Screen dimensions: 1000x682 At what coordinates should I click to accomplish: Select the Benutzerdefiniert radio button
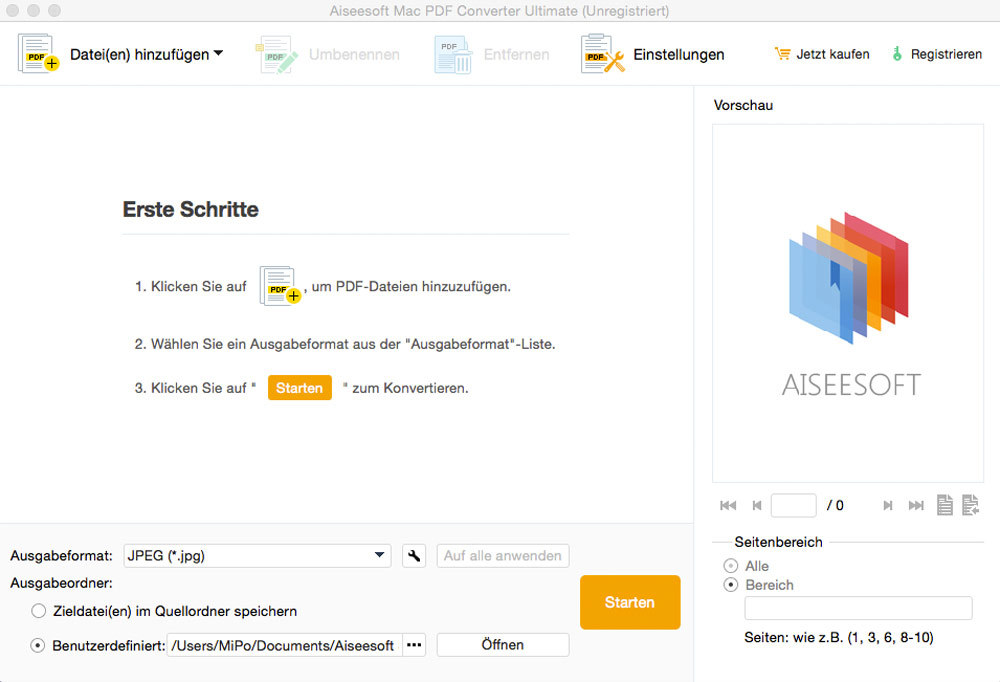(38, 646)
